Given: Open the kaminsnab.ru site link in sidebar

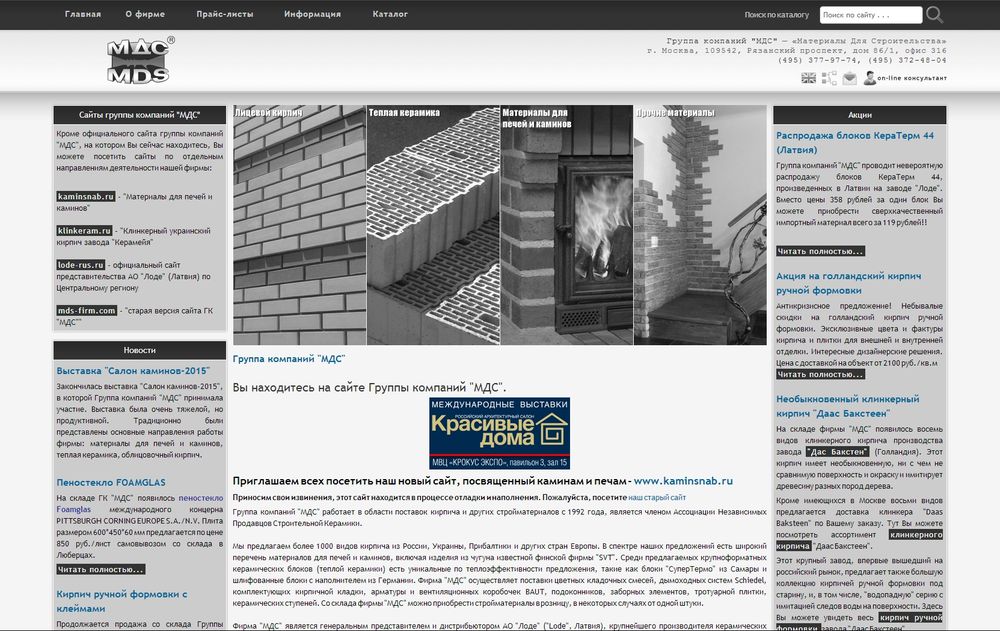Looking at the screenshot, I should coord(86,195).
